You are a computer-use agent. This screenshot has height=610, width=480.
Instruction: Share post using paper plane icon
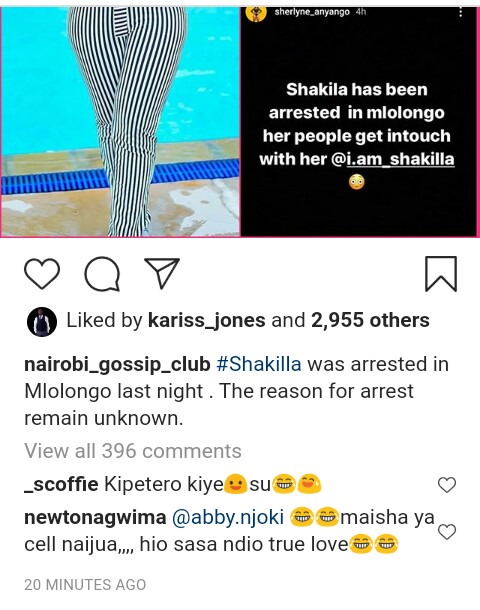click(162, 273)
